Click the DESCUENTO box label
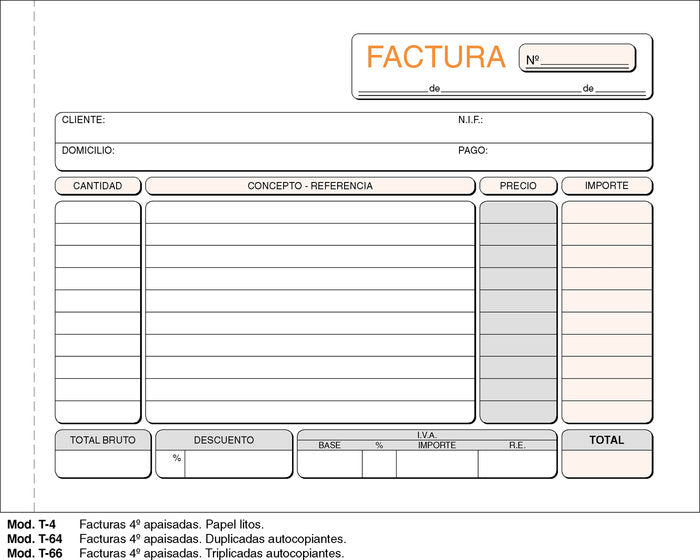Image resolution: width=700 pixels, height=560 pixels. [224, 440]
